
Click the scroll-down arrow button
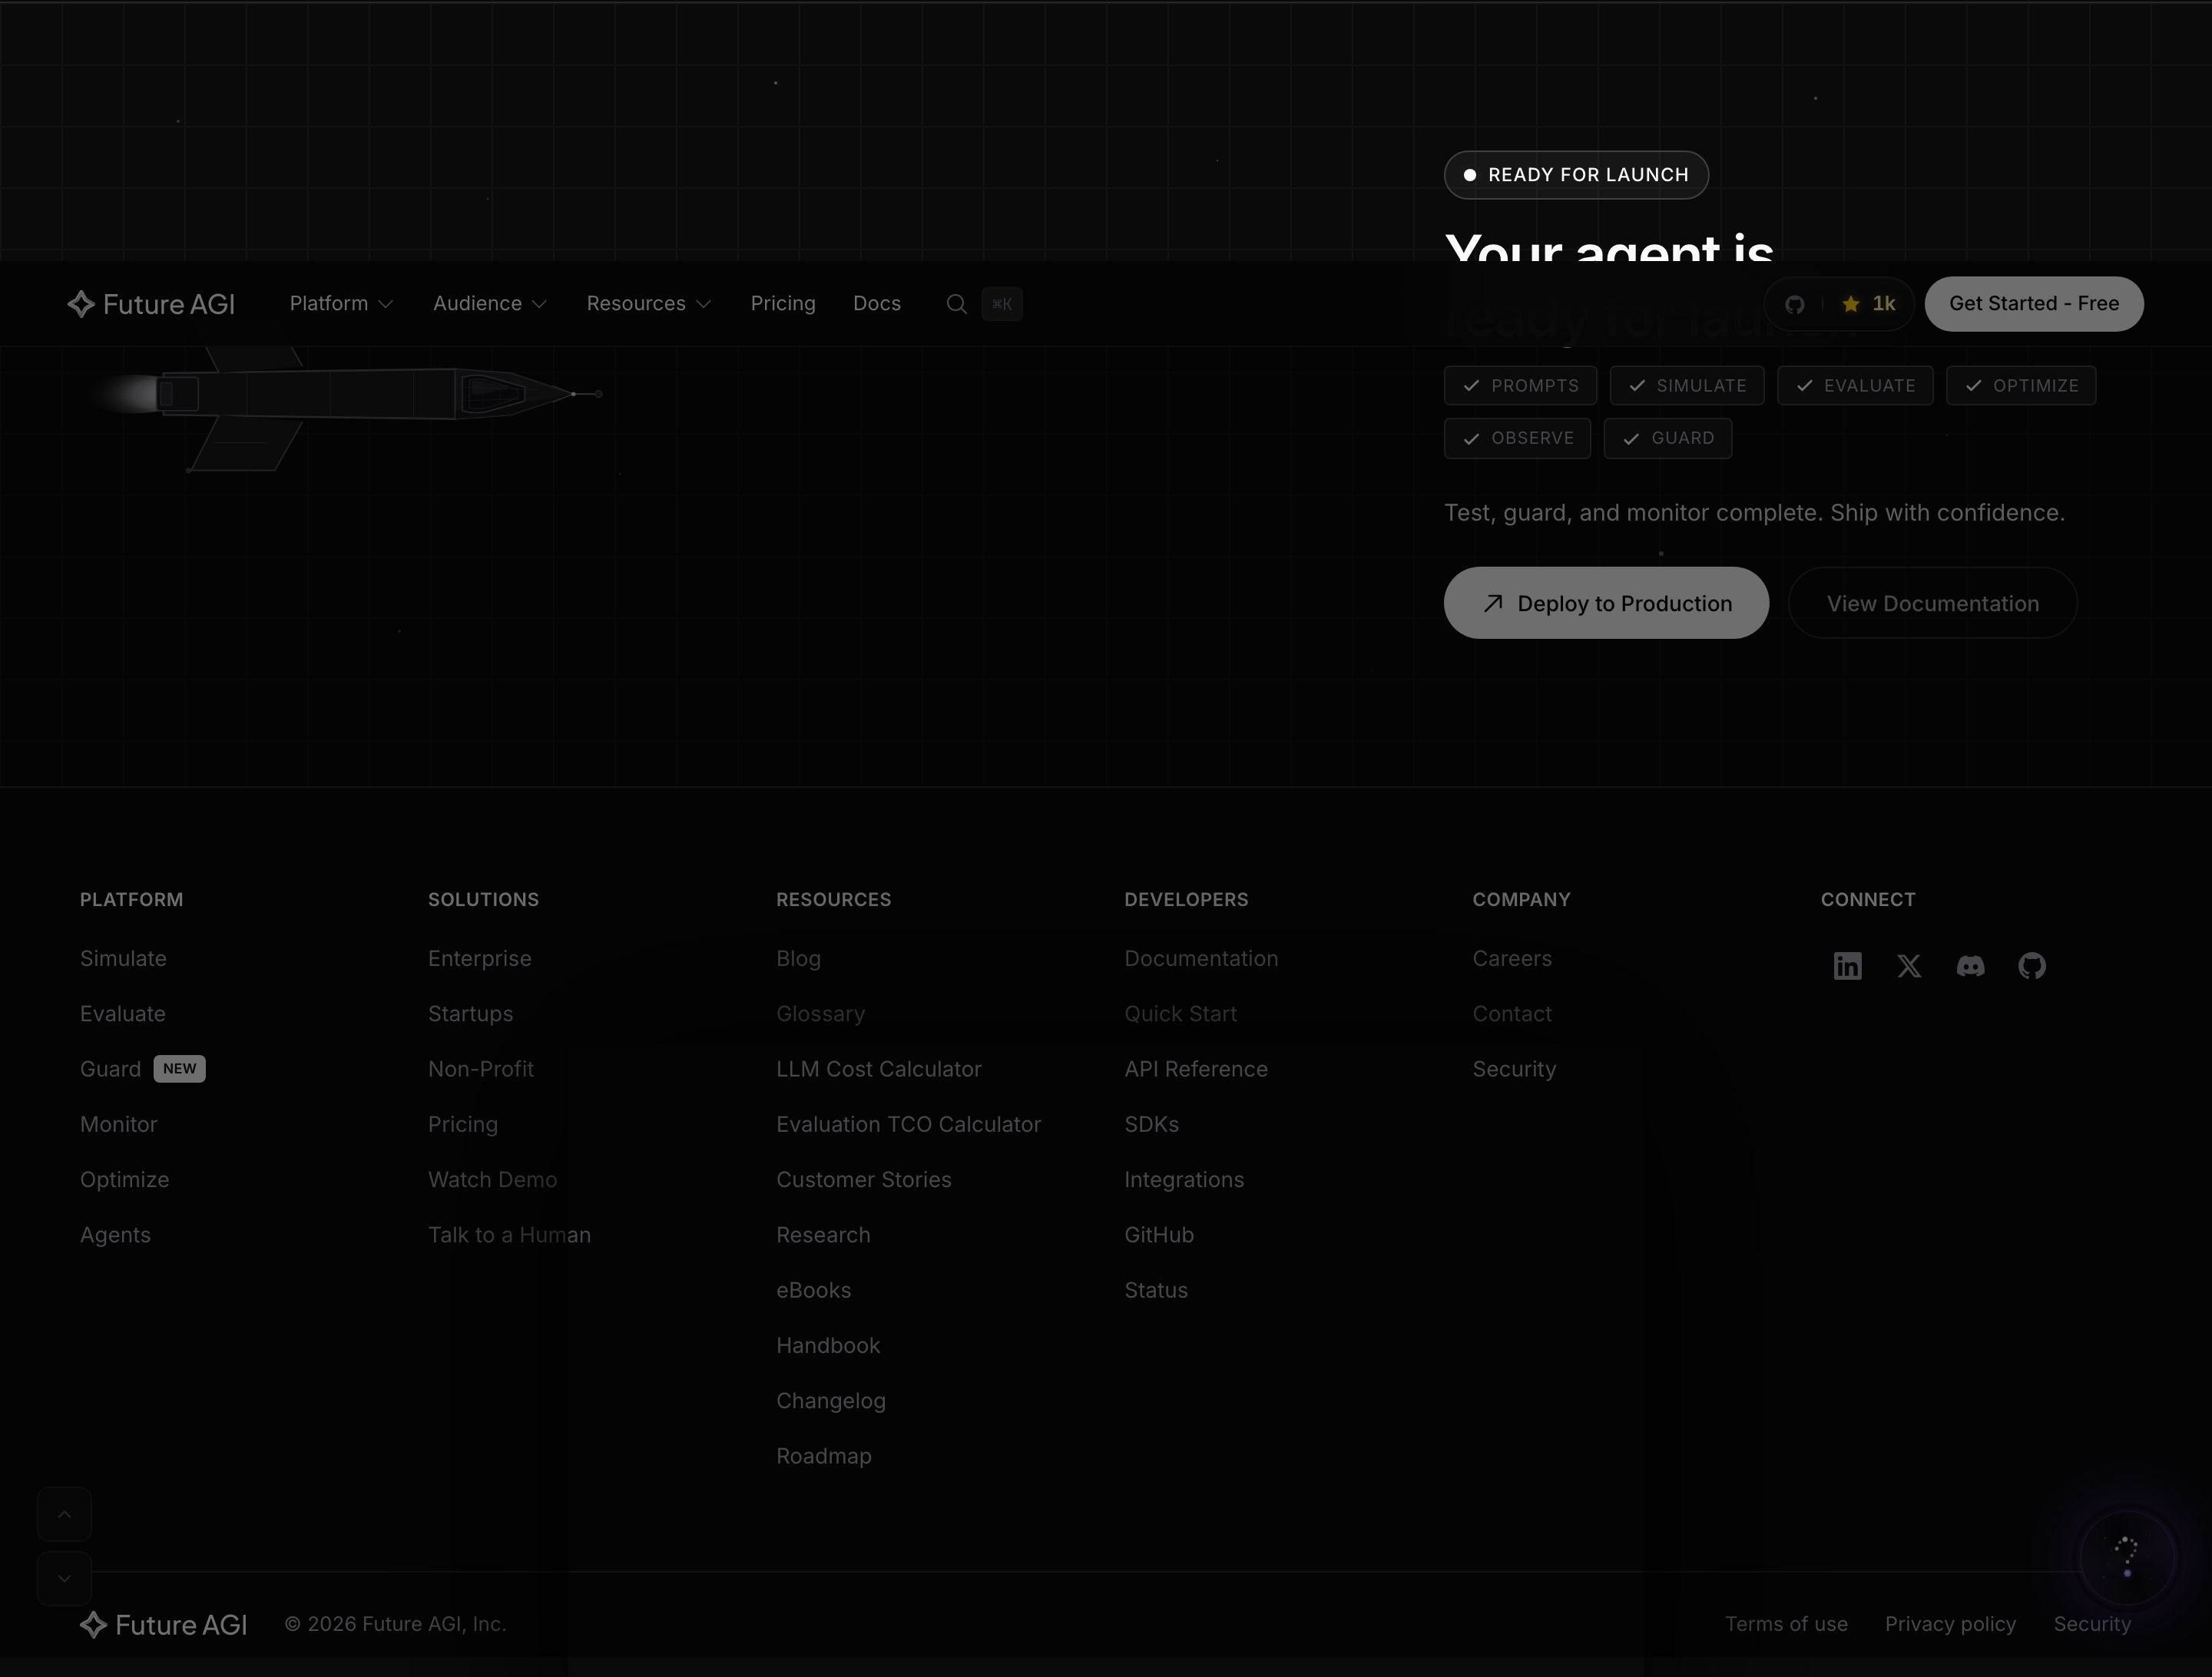(65, 1578)
